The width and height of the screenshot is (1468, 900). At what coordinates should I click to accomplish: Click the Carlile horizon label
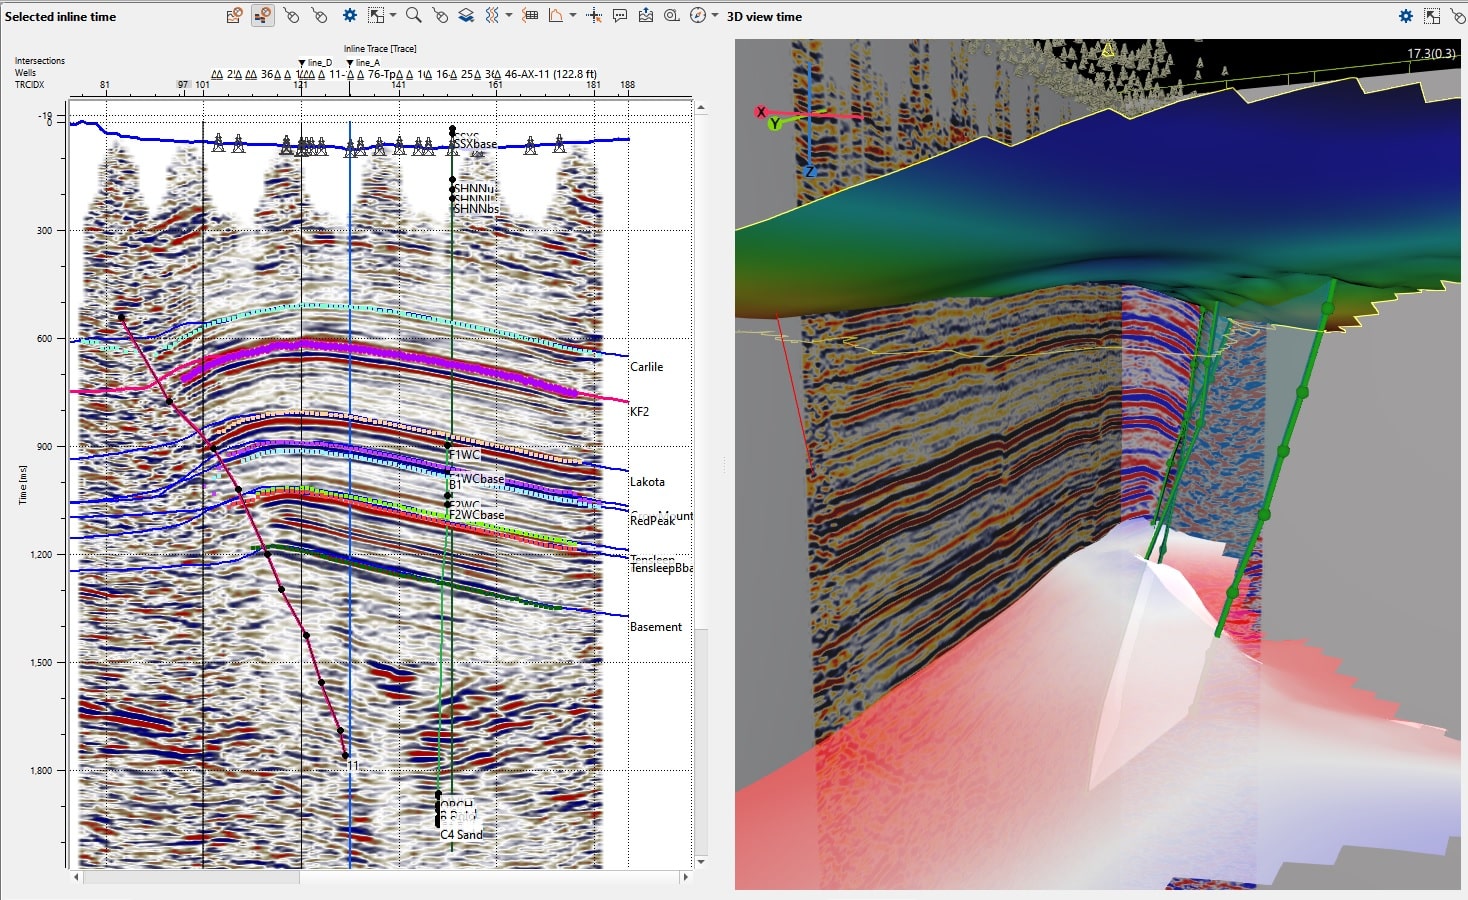click(646, 367)
